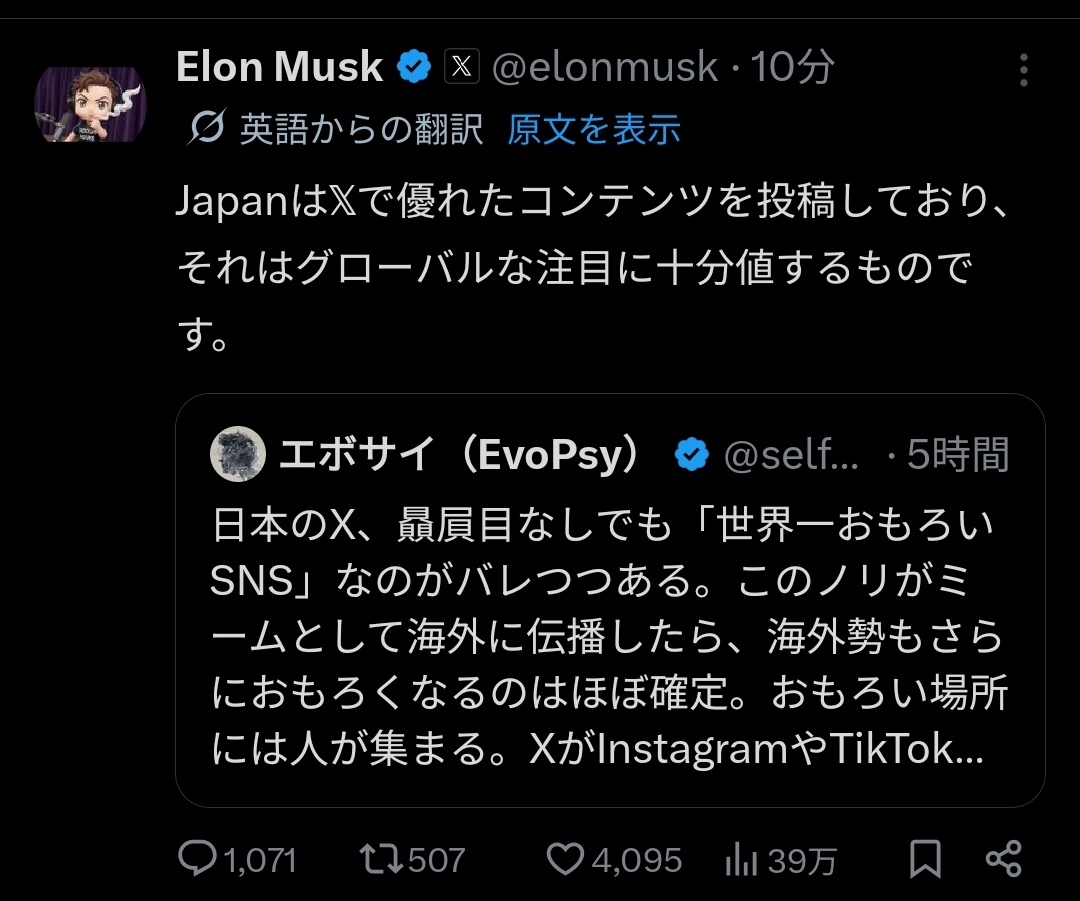Open the three-dot more options menu

(x=1023, y=70)
